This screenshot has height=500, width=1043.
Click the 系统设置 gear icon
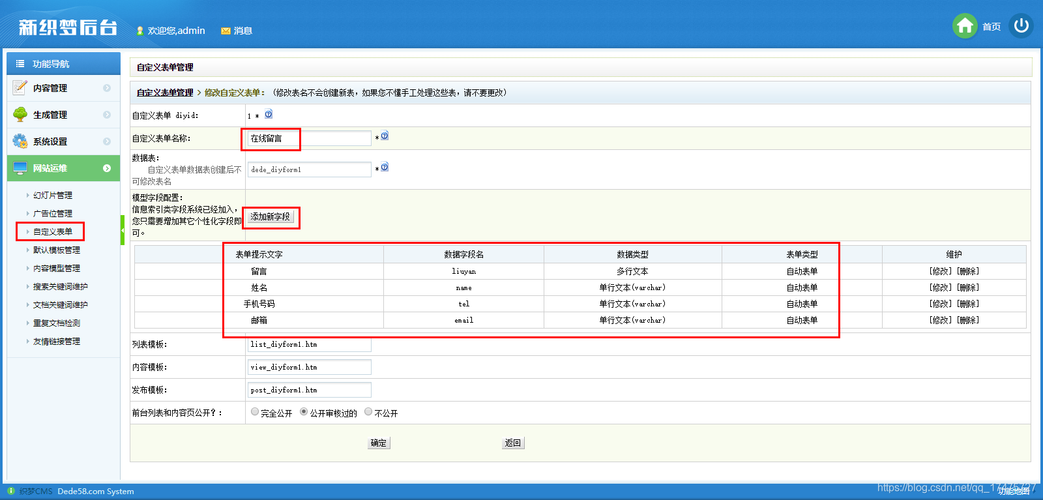[x=20, y=141]
